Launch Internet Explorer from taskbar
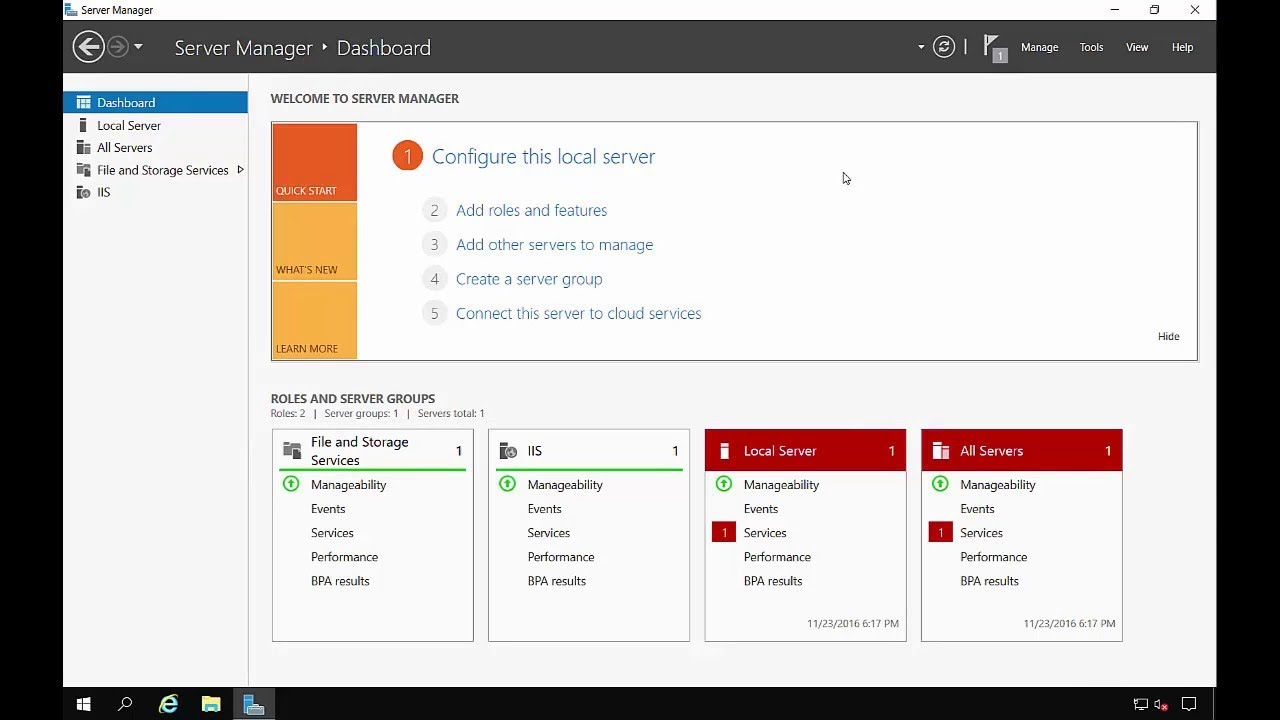 tap(168, 704)
